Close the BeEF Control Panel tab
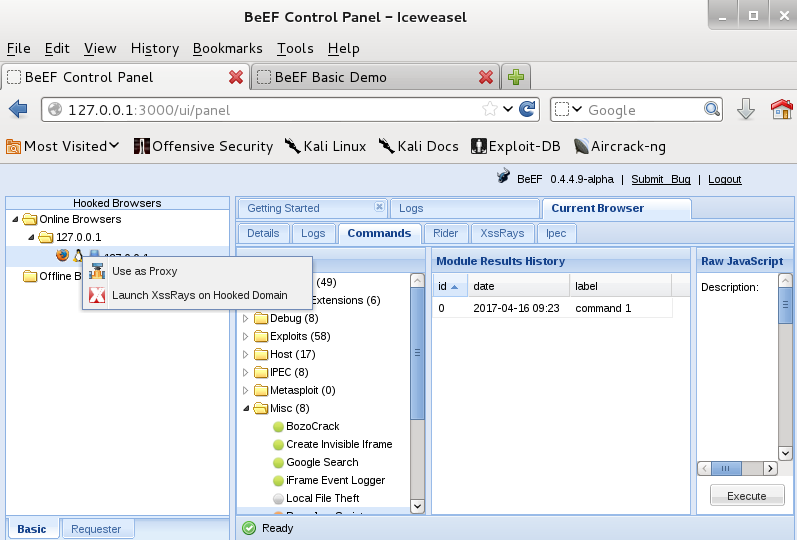Viewport: 797px width, 540px height. coord(236,77)
